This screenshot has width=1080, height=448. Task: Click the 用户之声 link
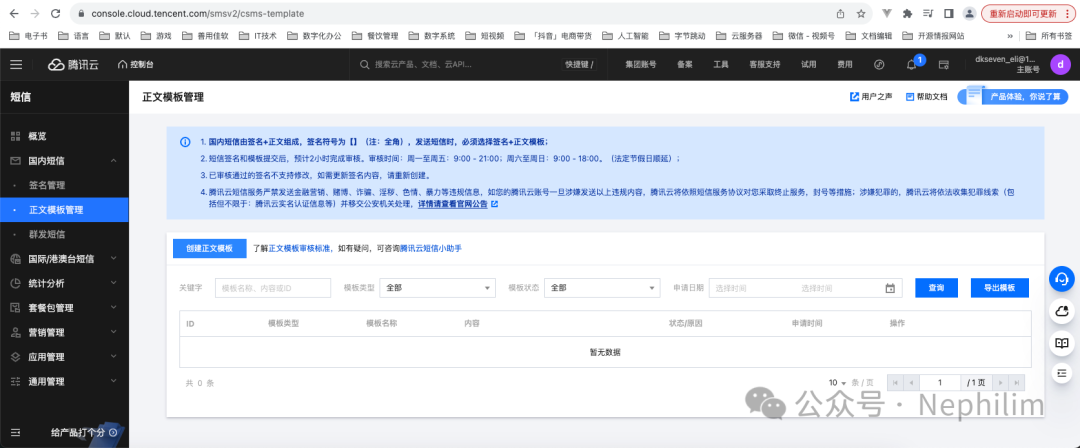tap(871, 97)
